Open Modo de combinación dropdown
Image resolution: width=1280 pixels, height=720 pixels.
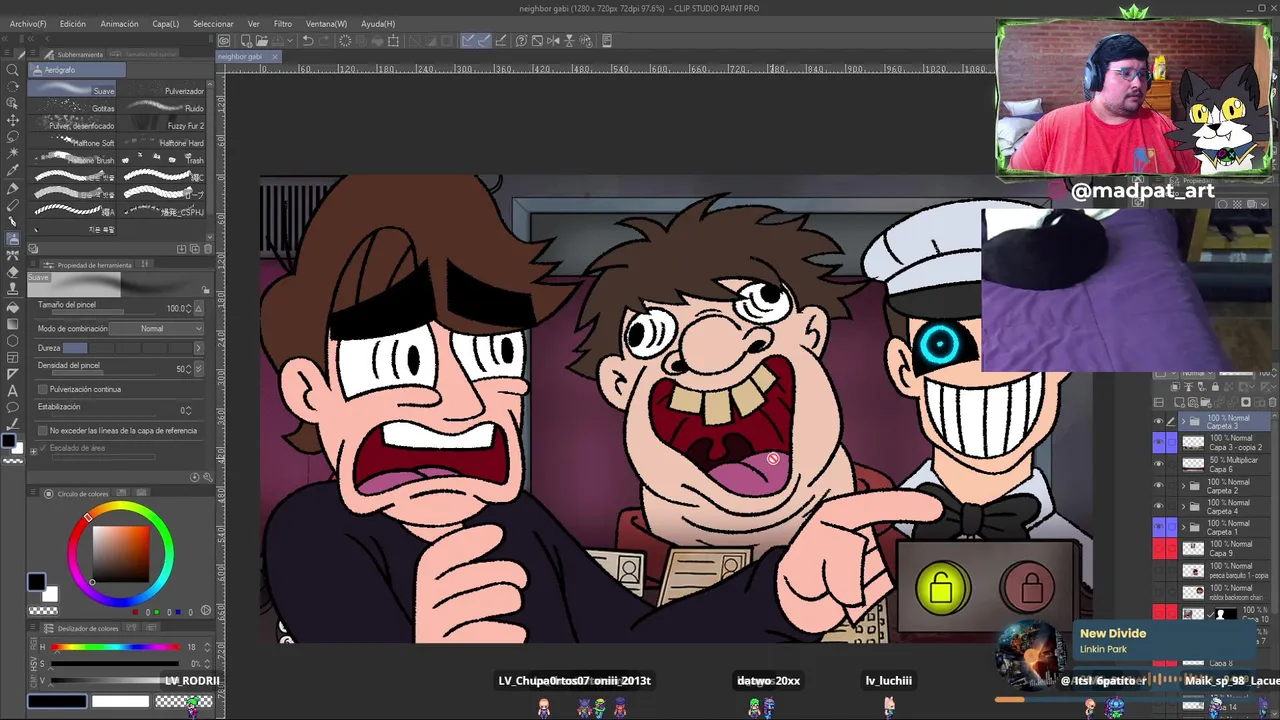coord(156,329)
